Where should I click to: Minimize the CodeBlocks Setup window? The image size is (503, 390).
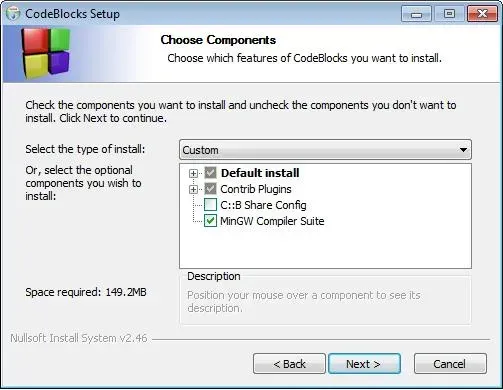pyautogui.click(x=416, y=14)
